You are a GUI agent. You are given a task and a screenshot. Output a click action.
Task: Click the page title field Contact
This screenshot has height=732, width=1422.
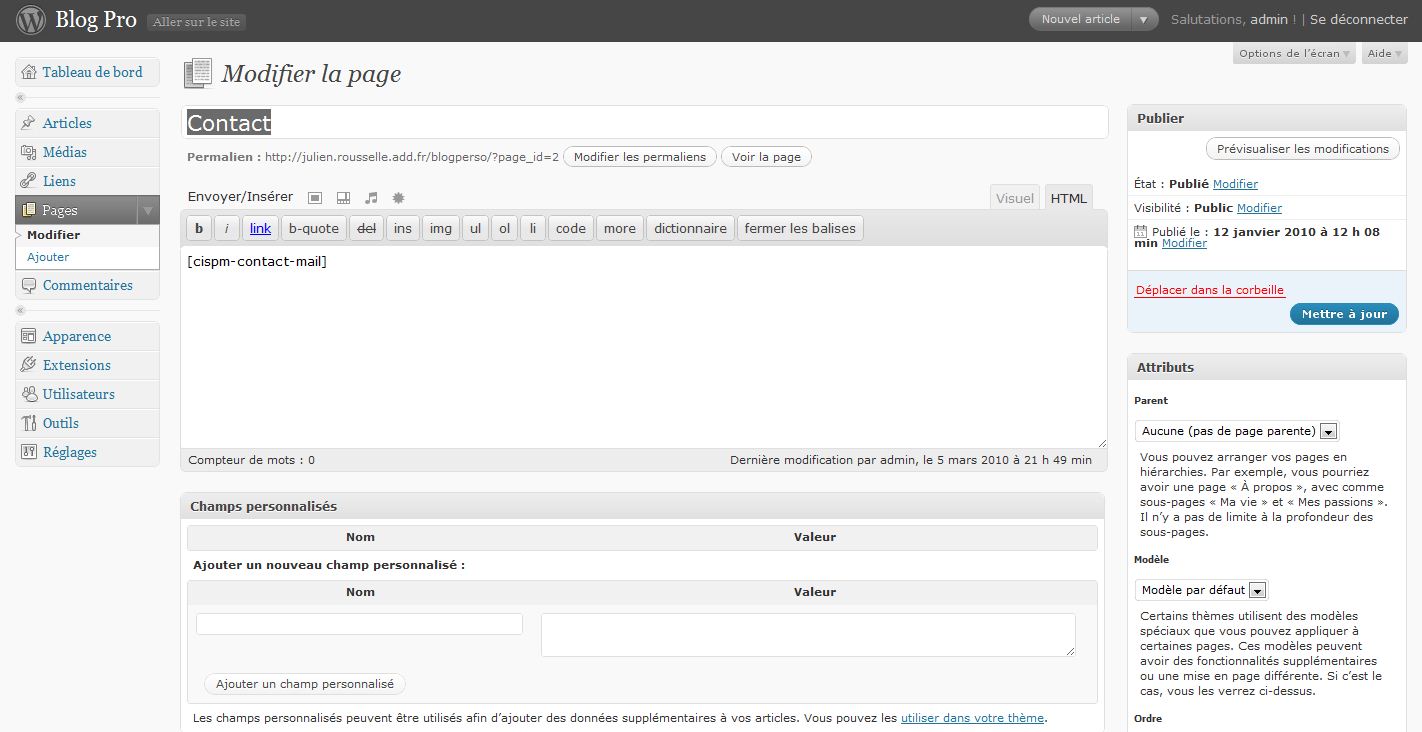(644, 123)
